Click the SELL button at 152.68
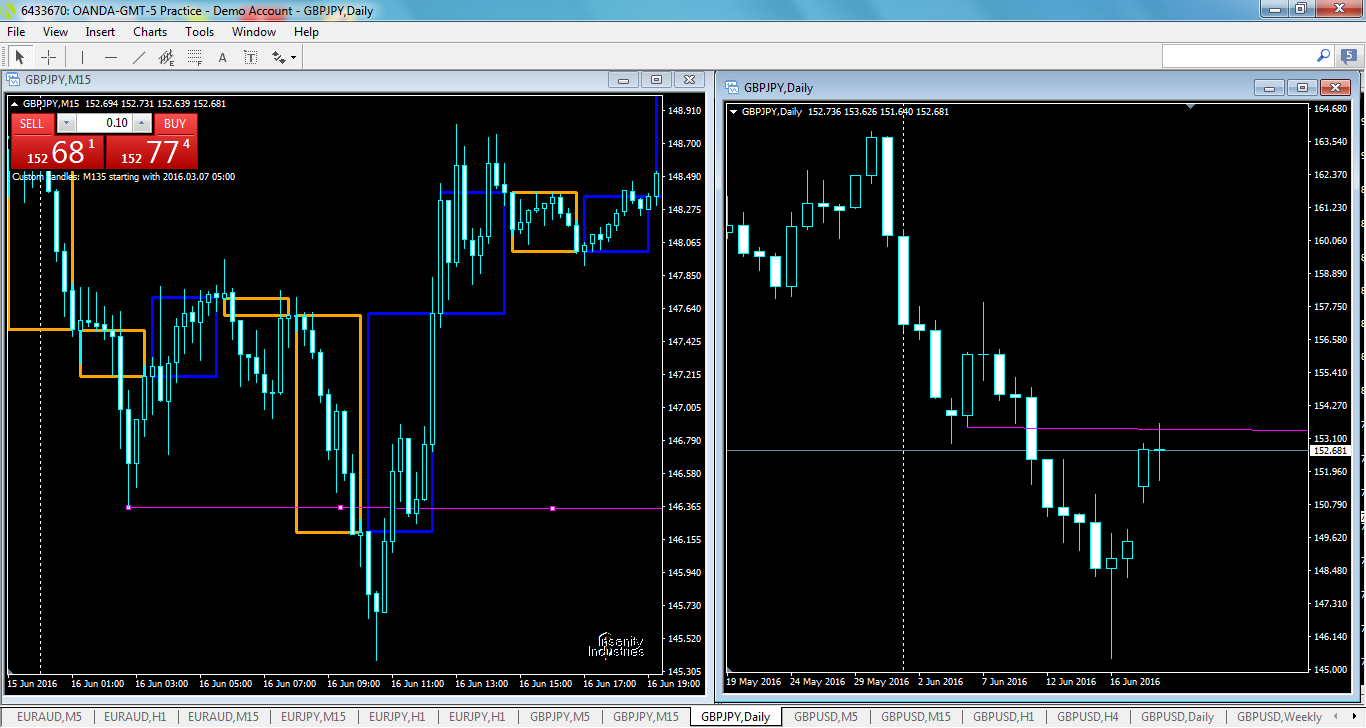The image size is (1366, 728). coord(54,152)
